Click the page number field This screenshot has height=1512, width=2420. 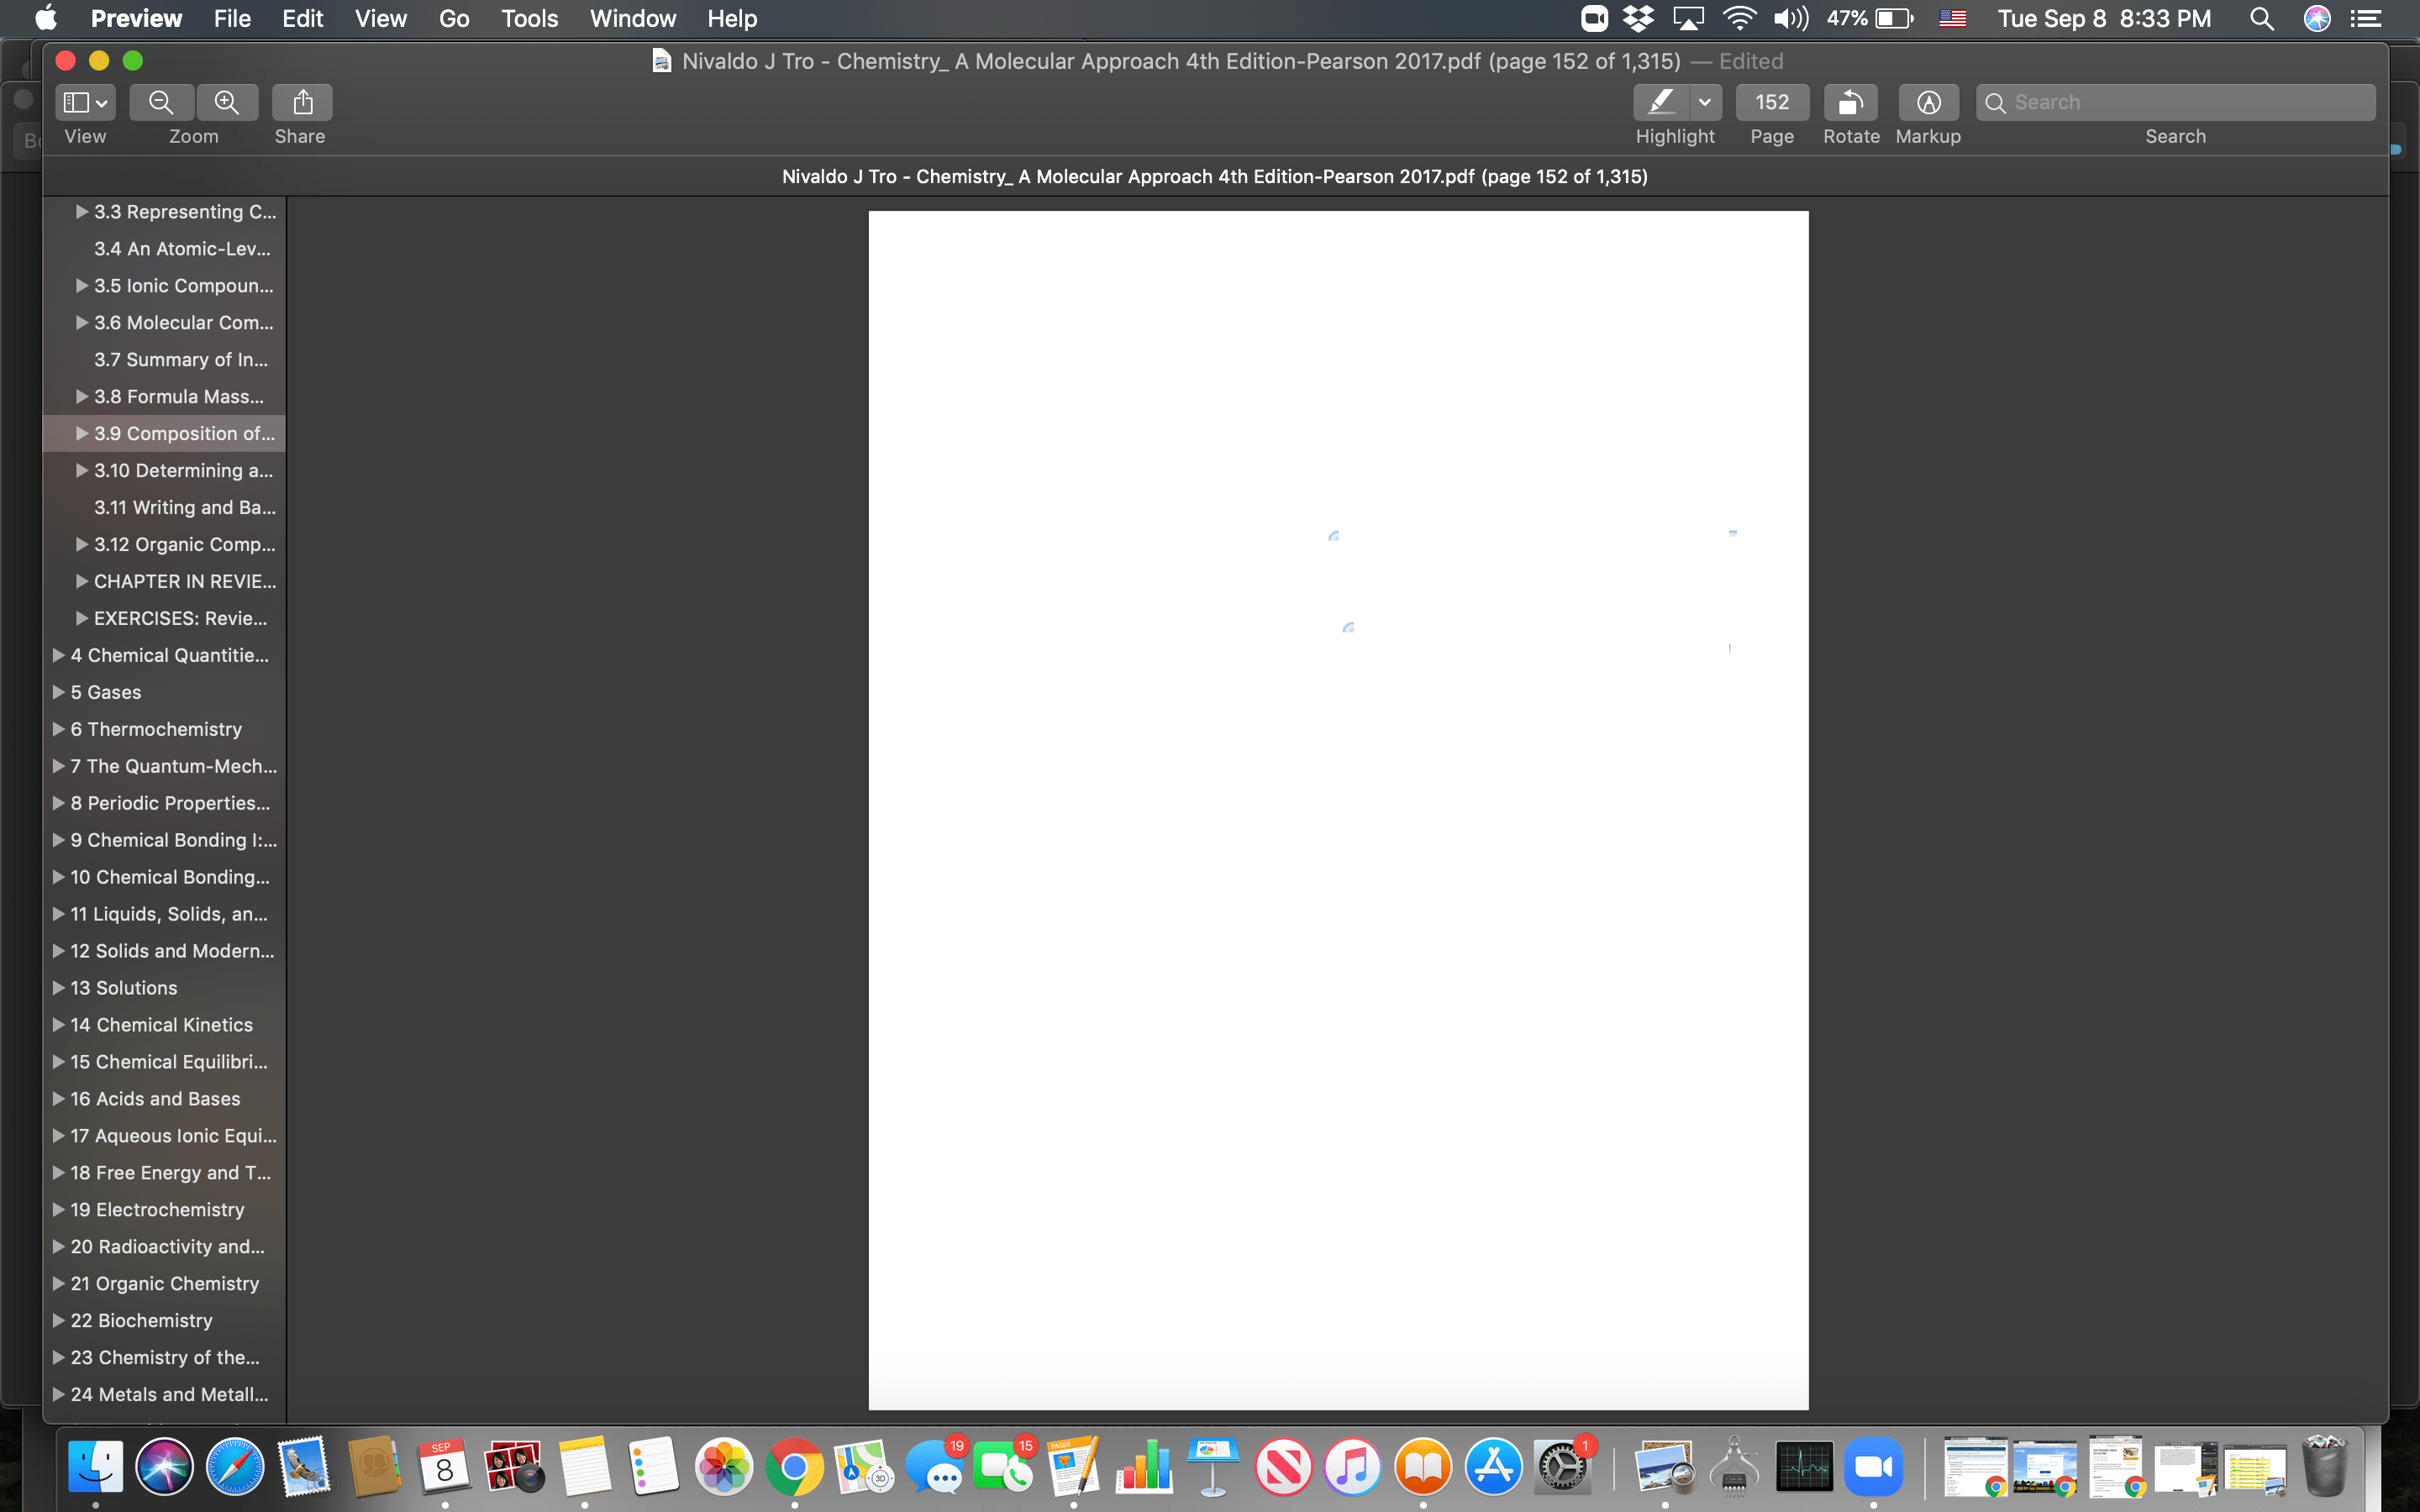pyautogui.click(x=1771, y=101)
